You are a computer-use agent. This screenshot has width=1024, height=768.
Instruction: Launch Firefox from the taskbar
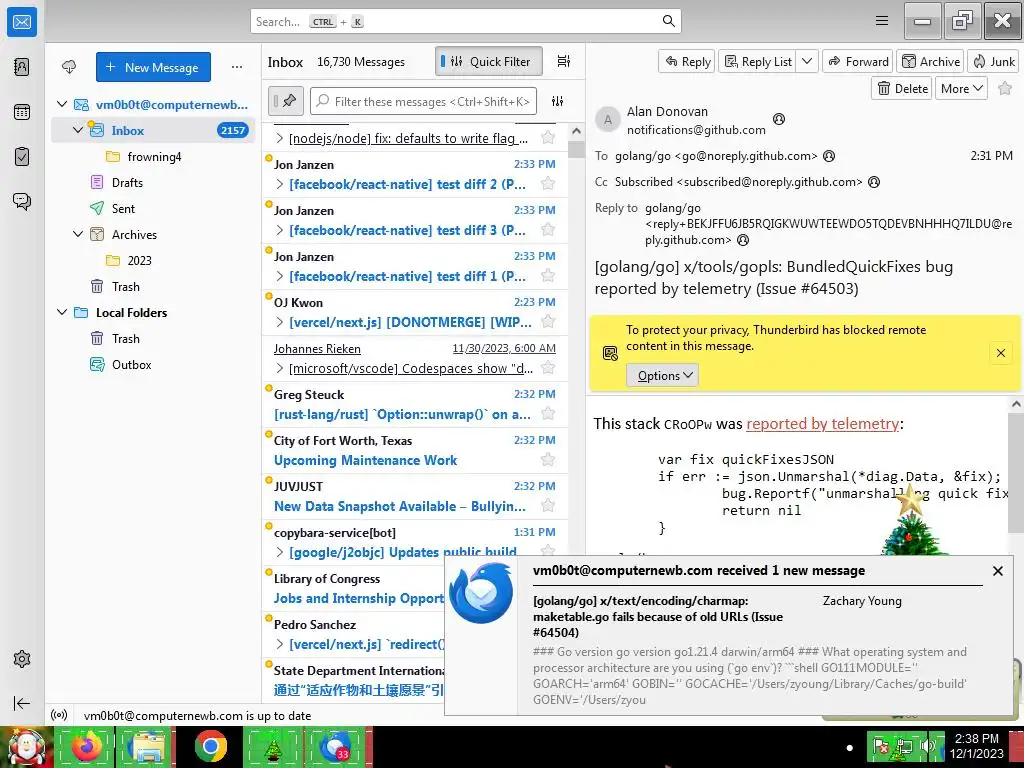pyautogui.click(x=87, y=746)
